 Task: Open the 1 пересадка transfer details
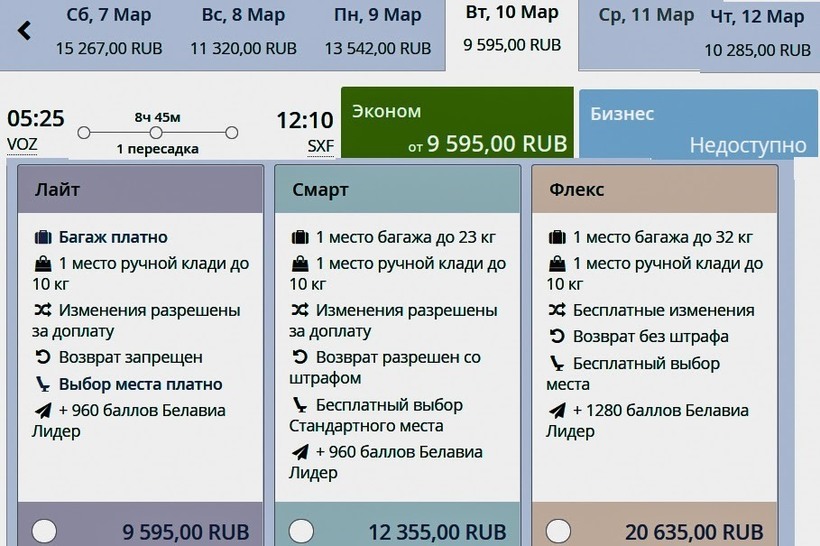tap(157, 149)
